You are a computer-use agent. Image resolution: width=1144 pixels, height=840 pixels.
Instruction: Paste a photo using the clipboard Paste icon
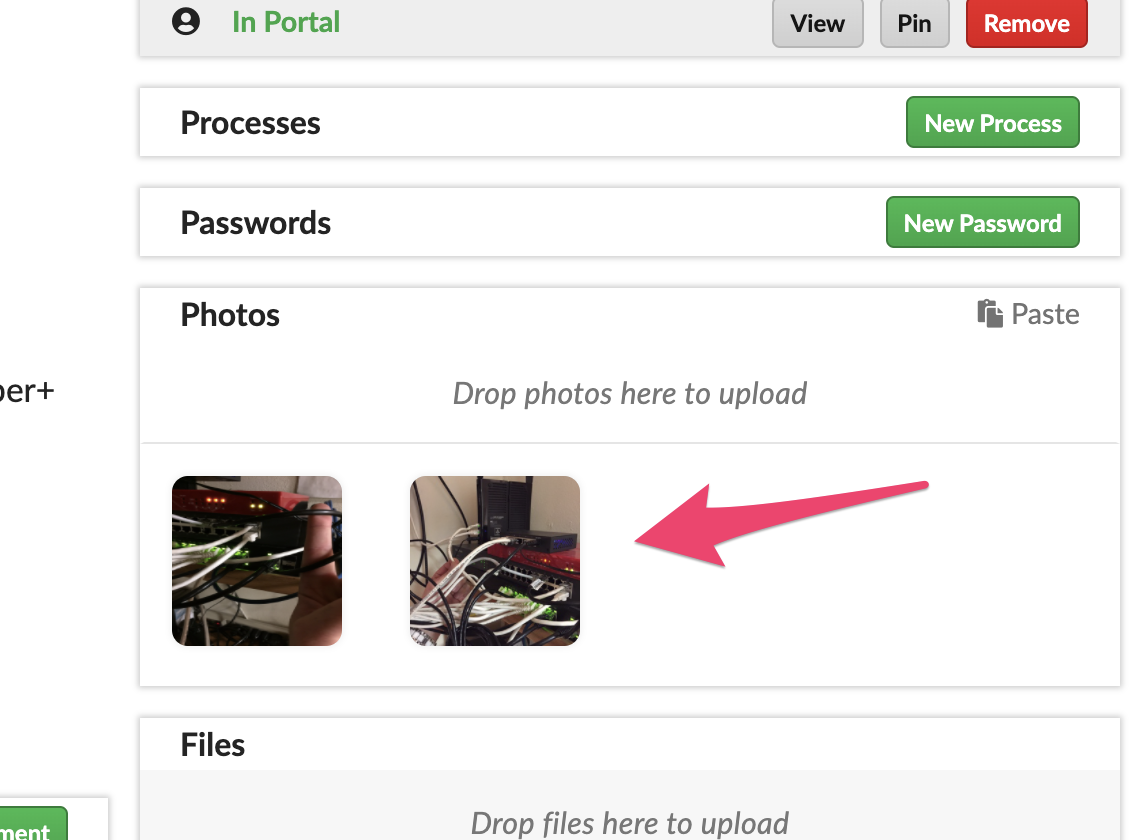pyautogui.click(x=988, y=313)
